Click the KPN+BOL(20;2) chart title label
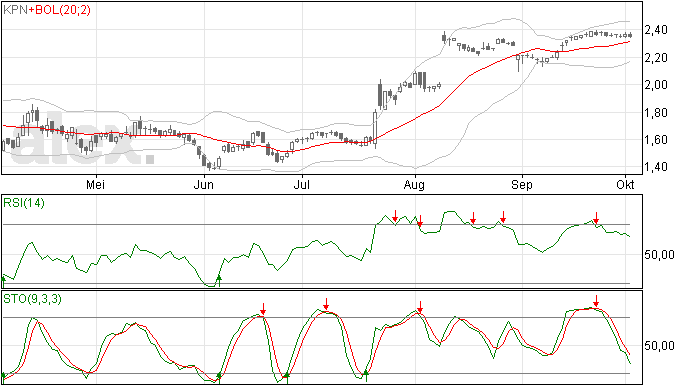Viewport: 690px width, 387px height. tap(47, 10)
